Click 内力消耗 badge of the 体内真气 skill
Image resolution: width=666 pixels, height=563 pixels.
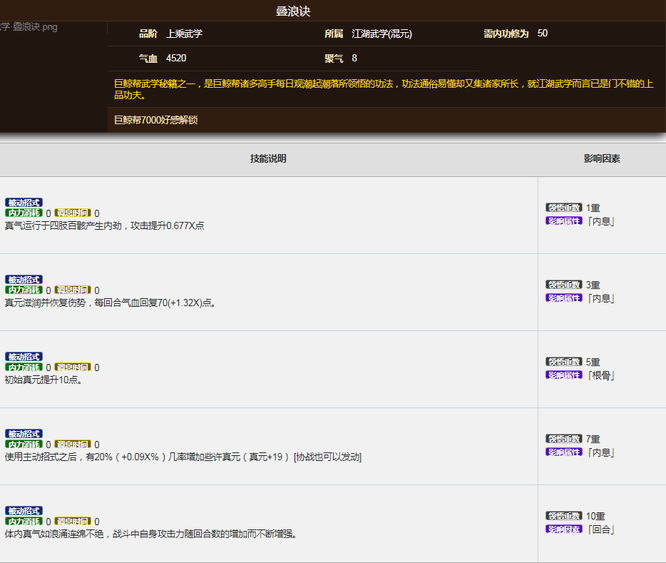click(x=24, y=522)
